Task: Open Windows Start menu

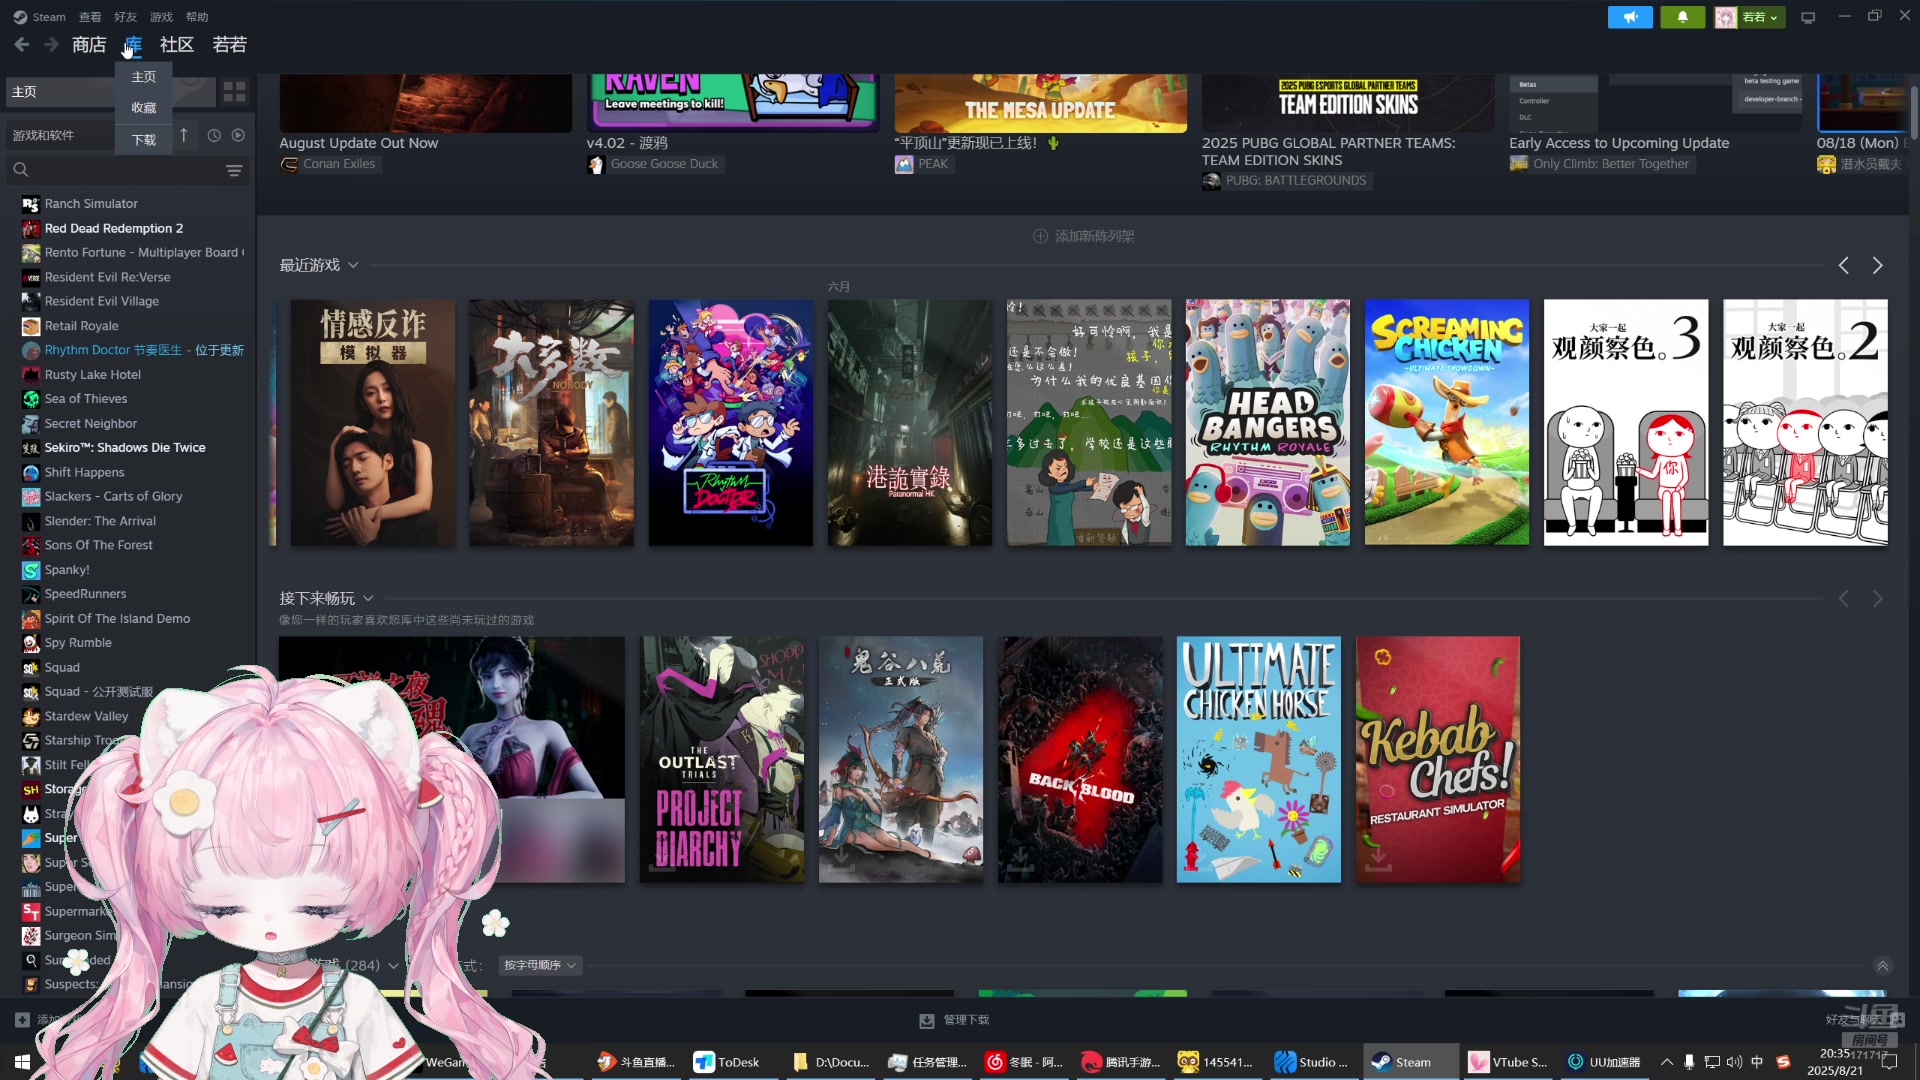Action: click(22, 1062)
